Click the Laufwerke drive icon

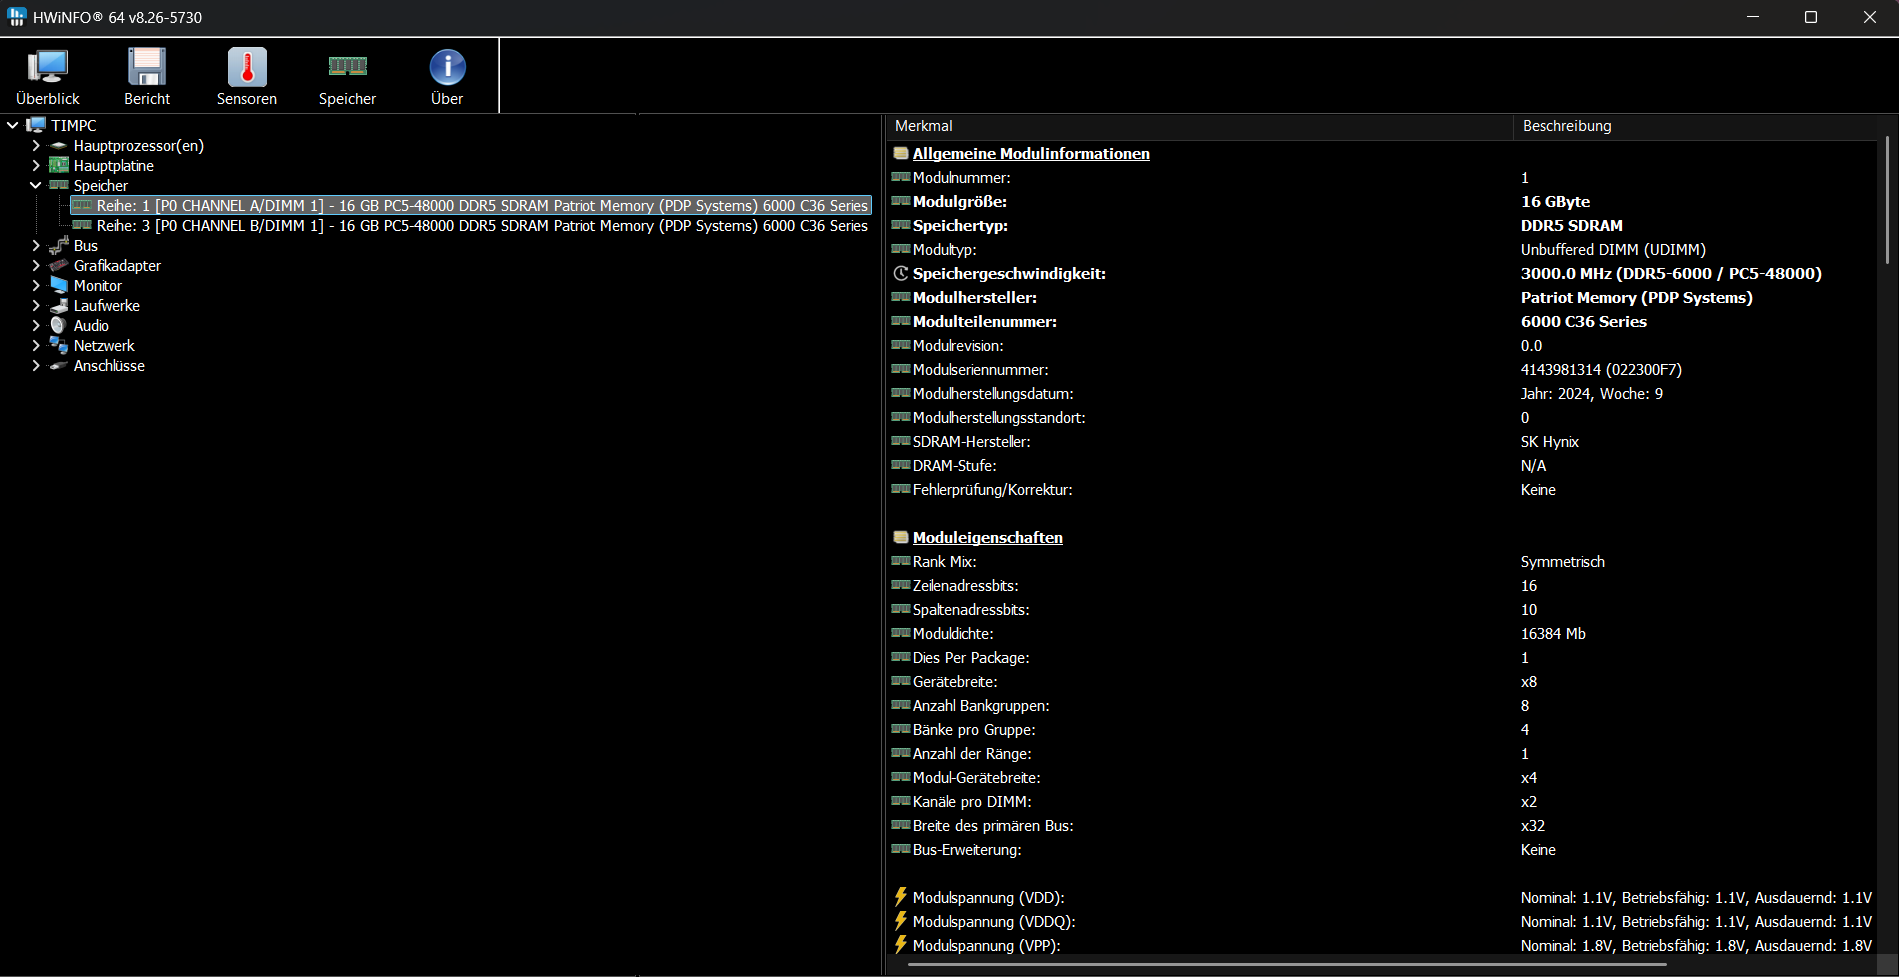tap(58, 305)
